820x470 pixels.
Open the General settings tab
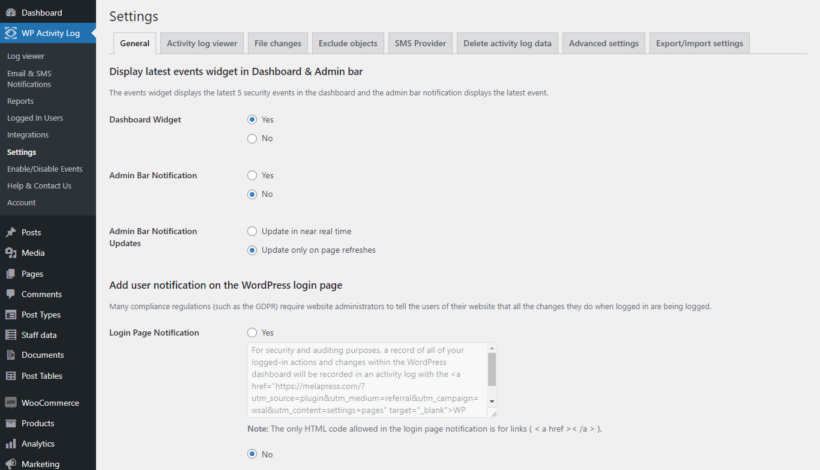[134, 43]
